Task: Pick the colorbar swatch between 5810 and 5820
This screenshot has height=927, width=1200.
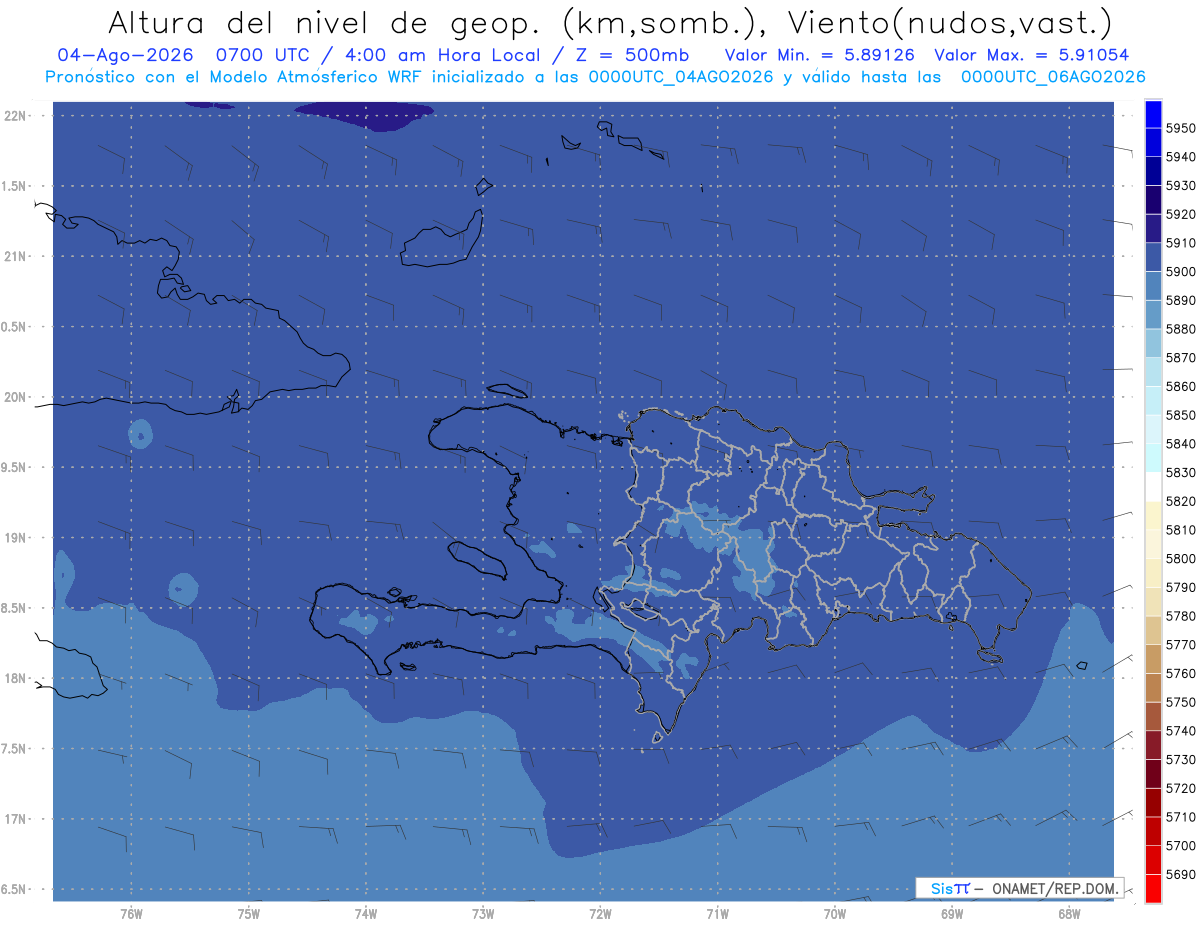Action: coord(1153,516)
